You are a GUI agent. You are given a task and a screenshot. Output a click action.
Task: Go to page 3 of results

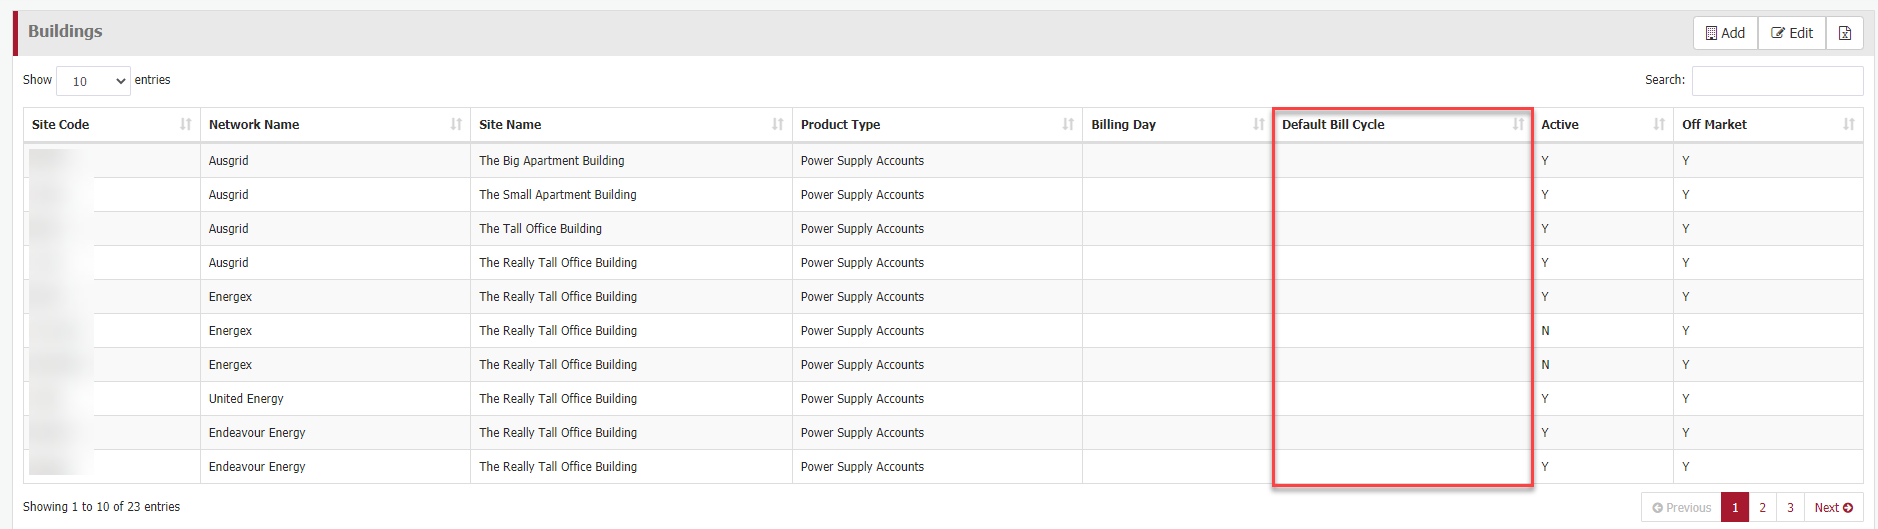1791,507
